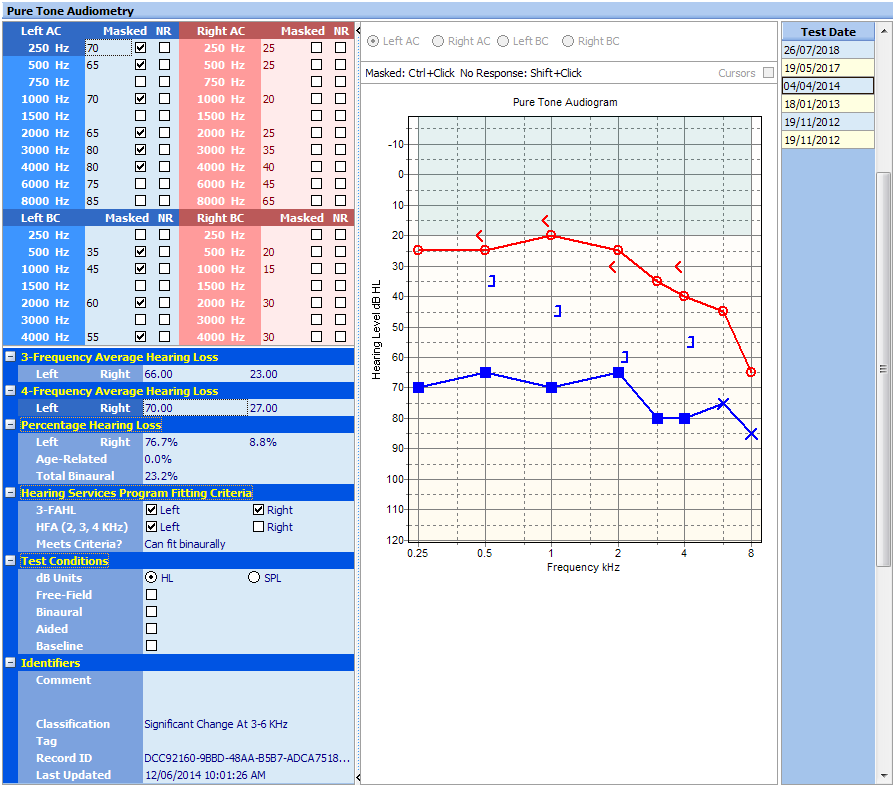
Task: Check NR for Left AC 8000 Hz
Action: pos(164,201)
